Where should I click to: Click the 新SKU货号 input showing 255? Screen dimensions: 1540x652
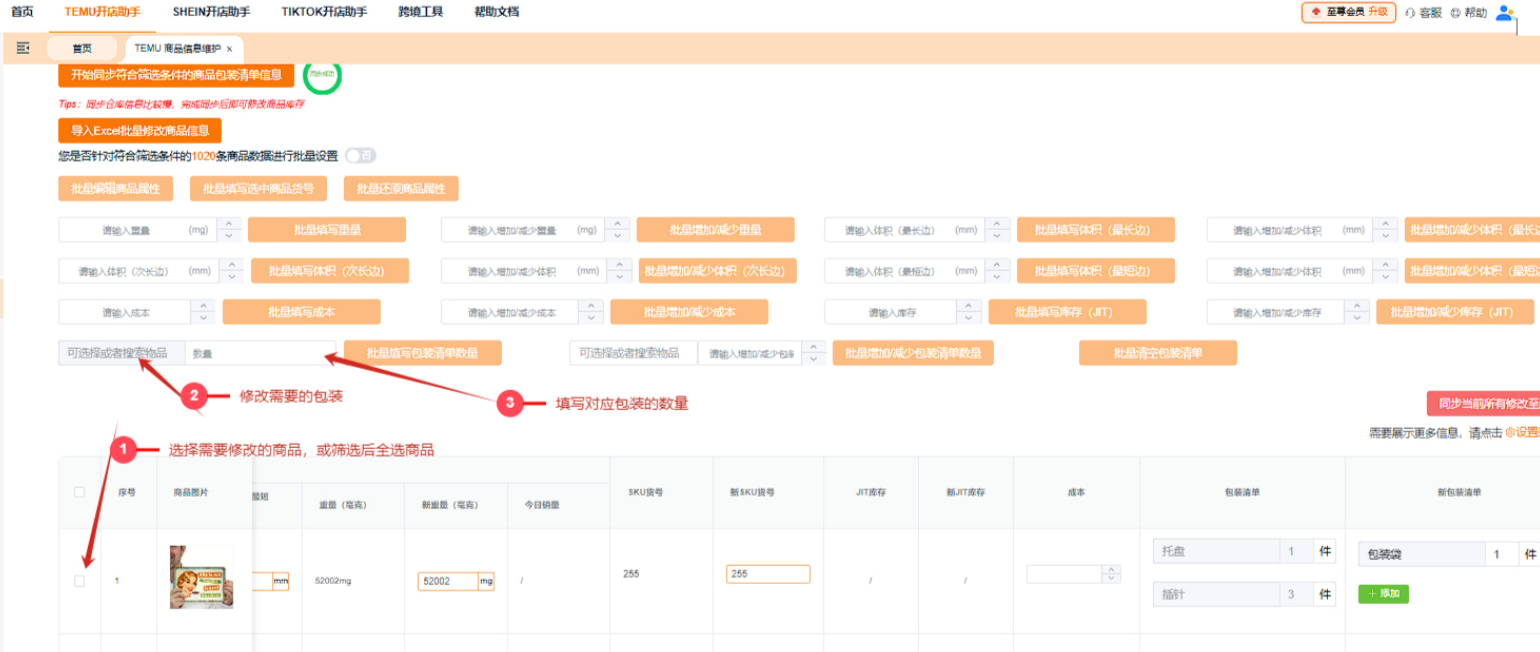click(768, 573)
